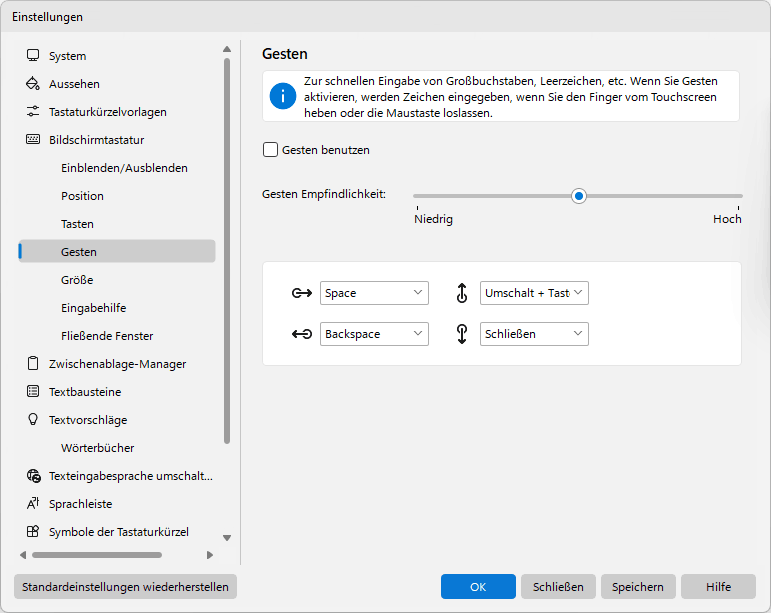
Task: Click the Zwischenablage-Manager clipboard icon
Action: click(x=33, y=364)
